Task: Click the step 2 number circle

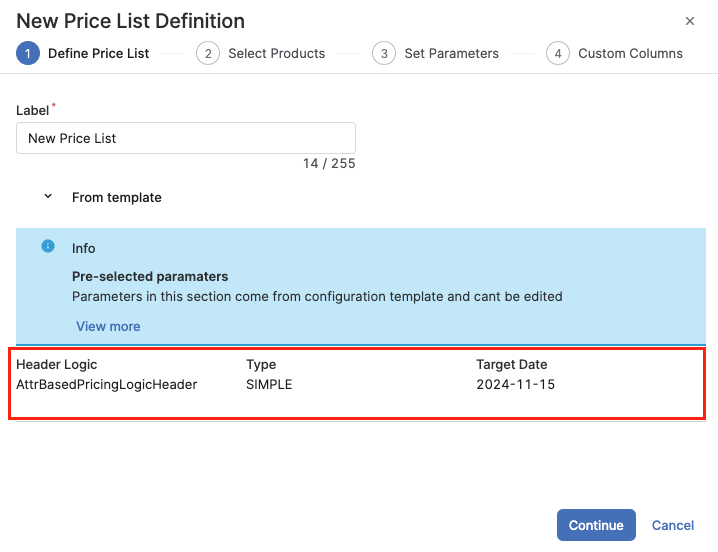Action: click(x=208, y=53)
